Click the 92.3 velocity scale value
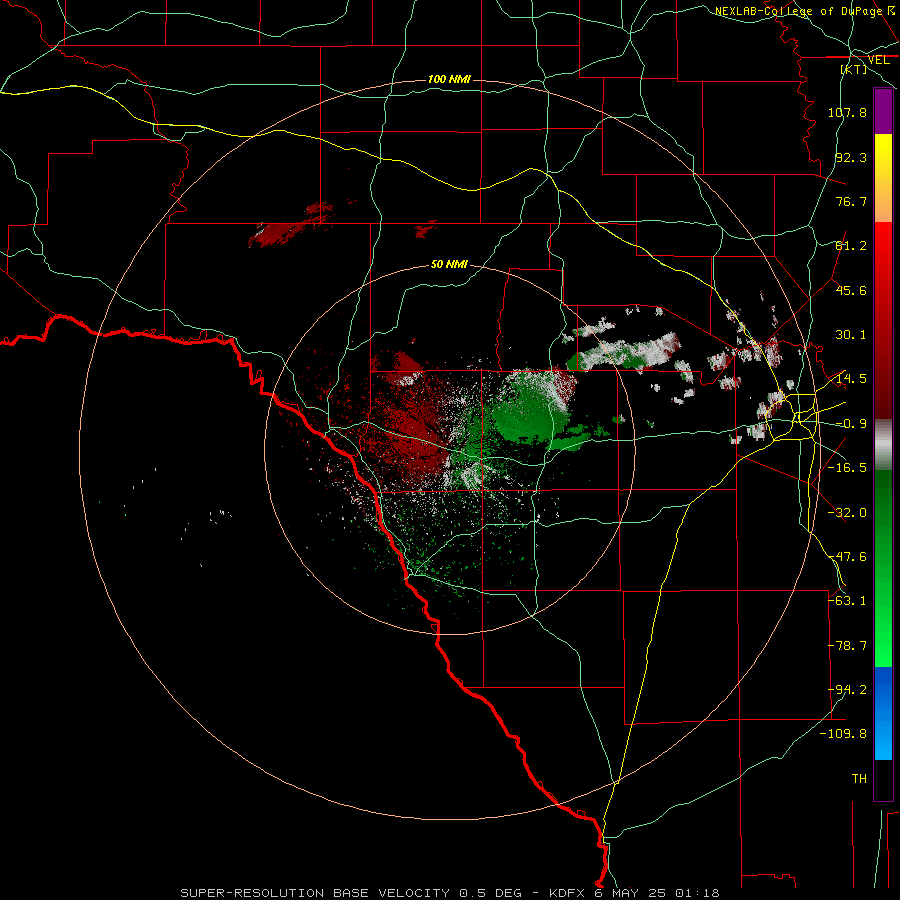 click(851, 157)
